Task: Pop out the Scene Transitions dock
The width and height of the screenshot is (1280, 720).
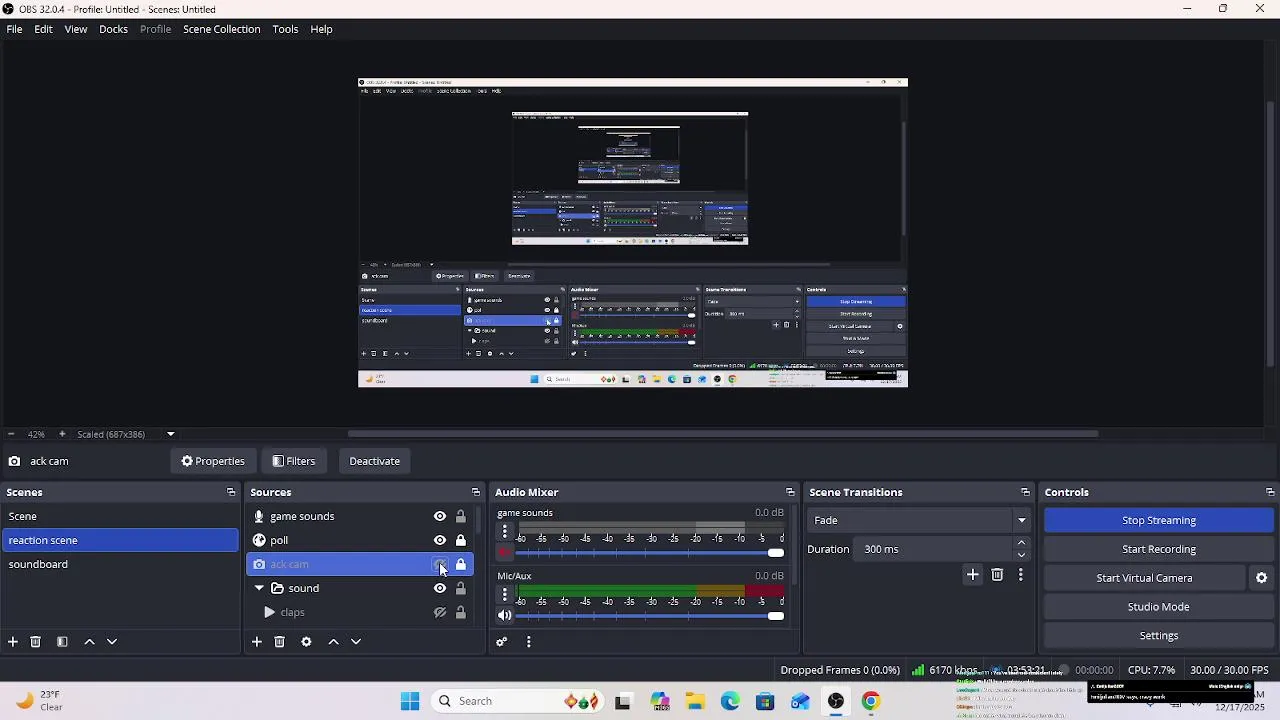Action: click(x=1025, y=492)
